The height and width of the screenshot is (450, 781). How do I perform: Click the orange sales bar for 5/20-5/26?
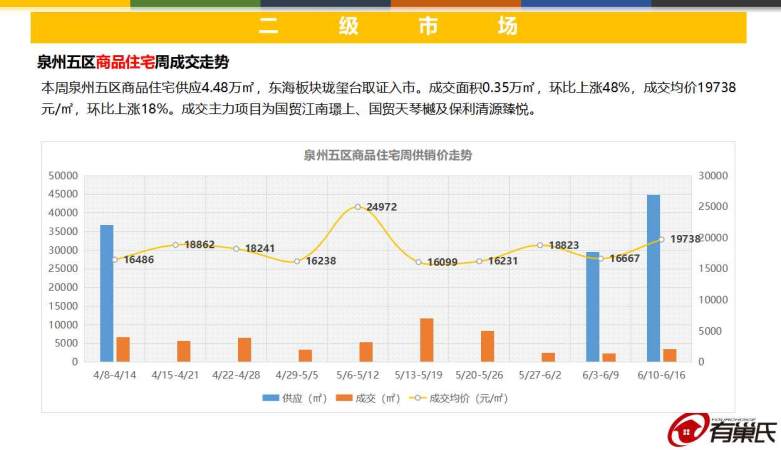[x=488, y=346]
